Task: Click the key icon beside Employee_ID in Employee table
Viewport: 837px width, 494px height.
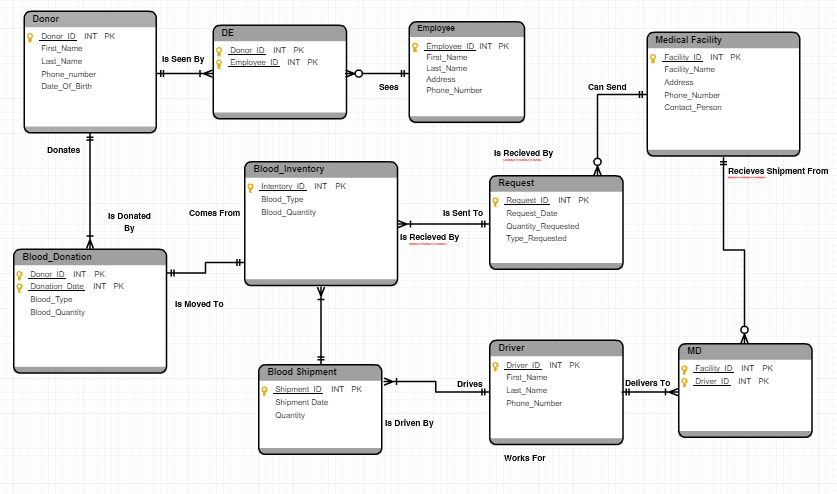Action: [416, 47]
